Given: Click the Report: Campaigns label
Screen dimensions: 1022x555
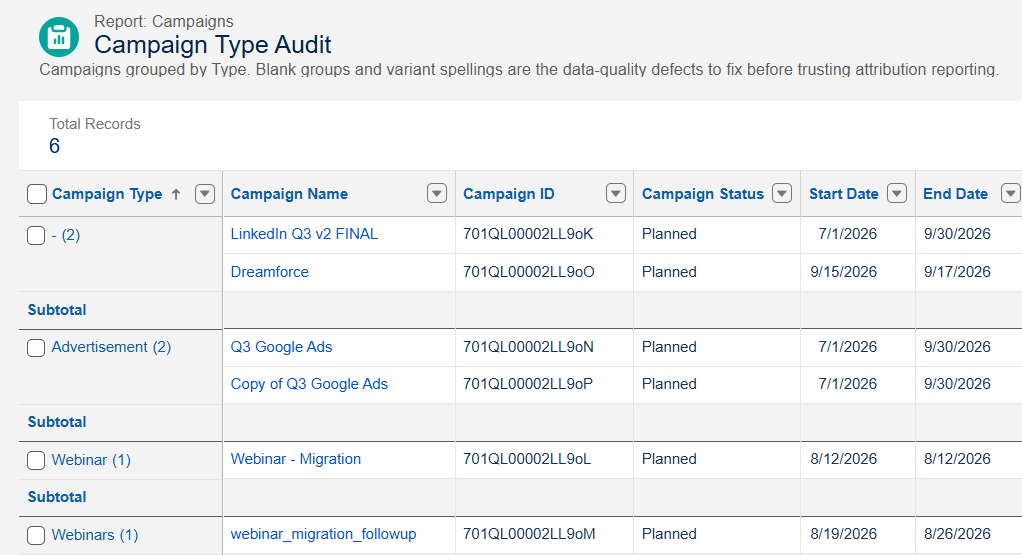Looking at the screenshot, I should [164, 21].
